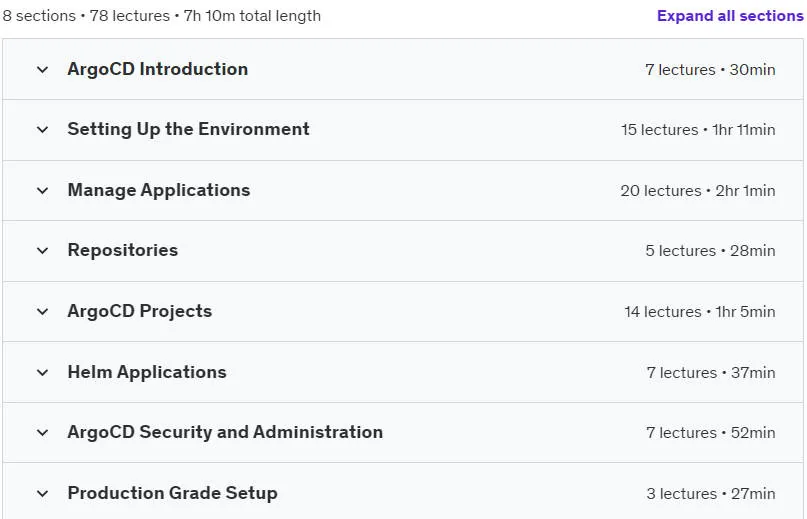This screenshot has height=519, width=807.
Task: Expand the ArgoCD Introduction section chevron
Action: tap(43, 70)
